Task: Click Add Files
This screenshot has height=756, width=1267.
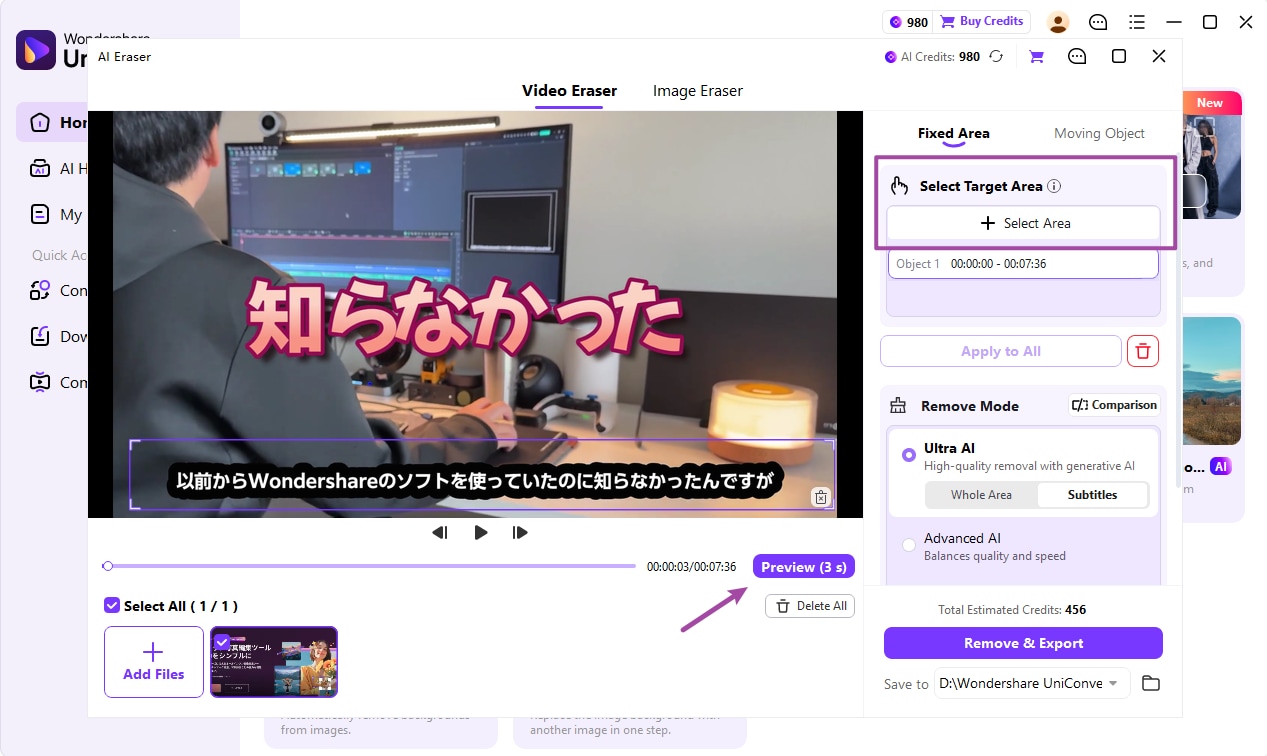Action: pyautogui.click(x=154, y=661)
